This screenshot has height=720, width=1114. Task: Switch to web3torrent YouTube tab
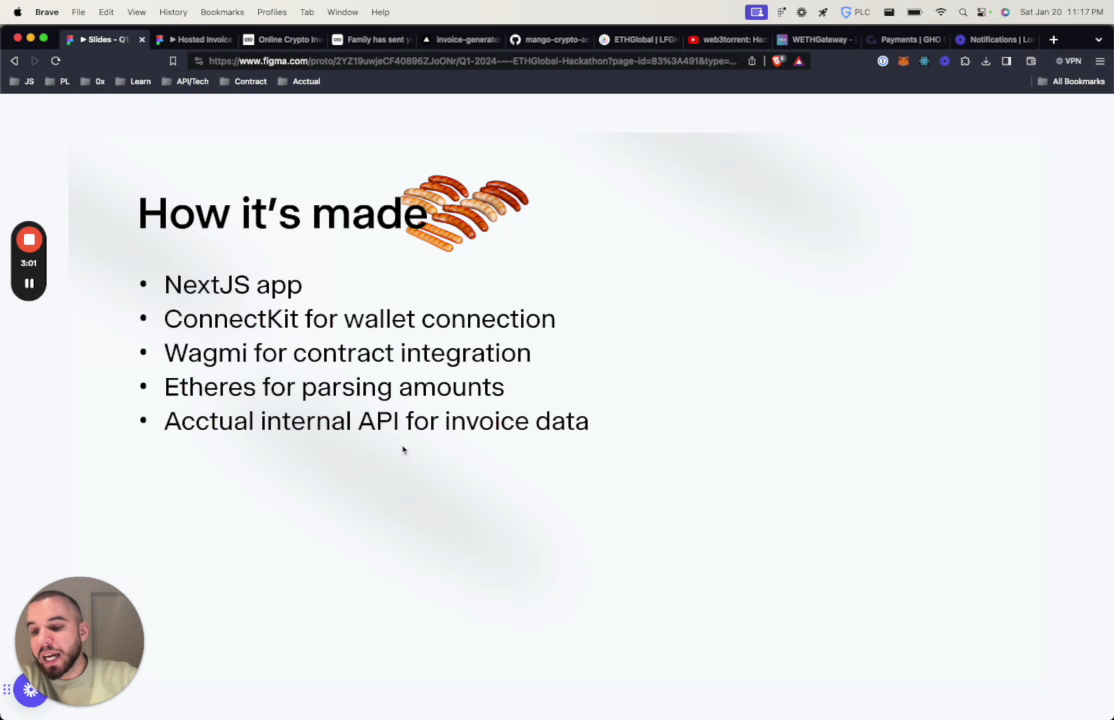pos(728,40)
